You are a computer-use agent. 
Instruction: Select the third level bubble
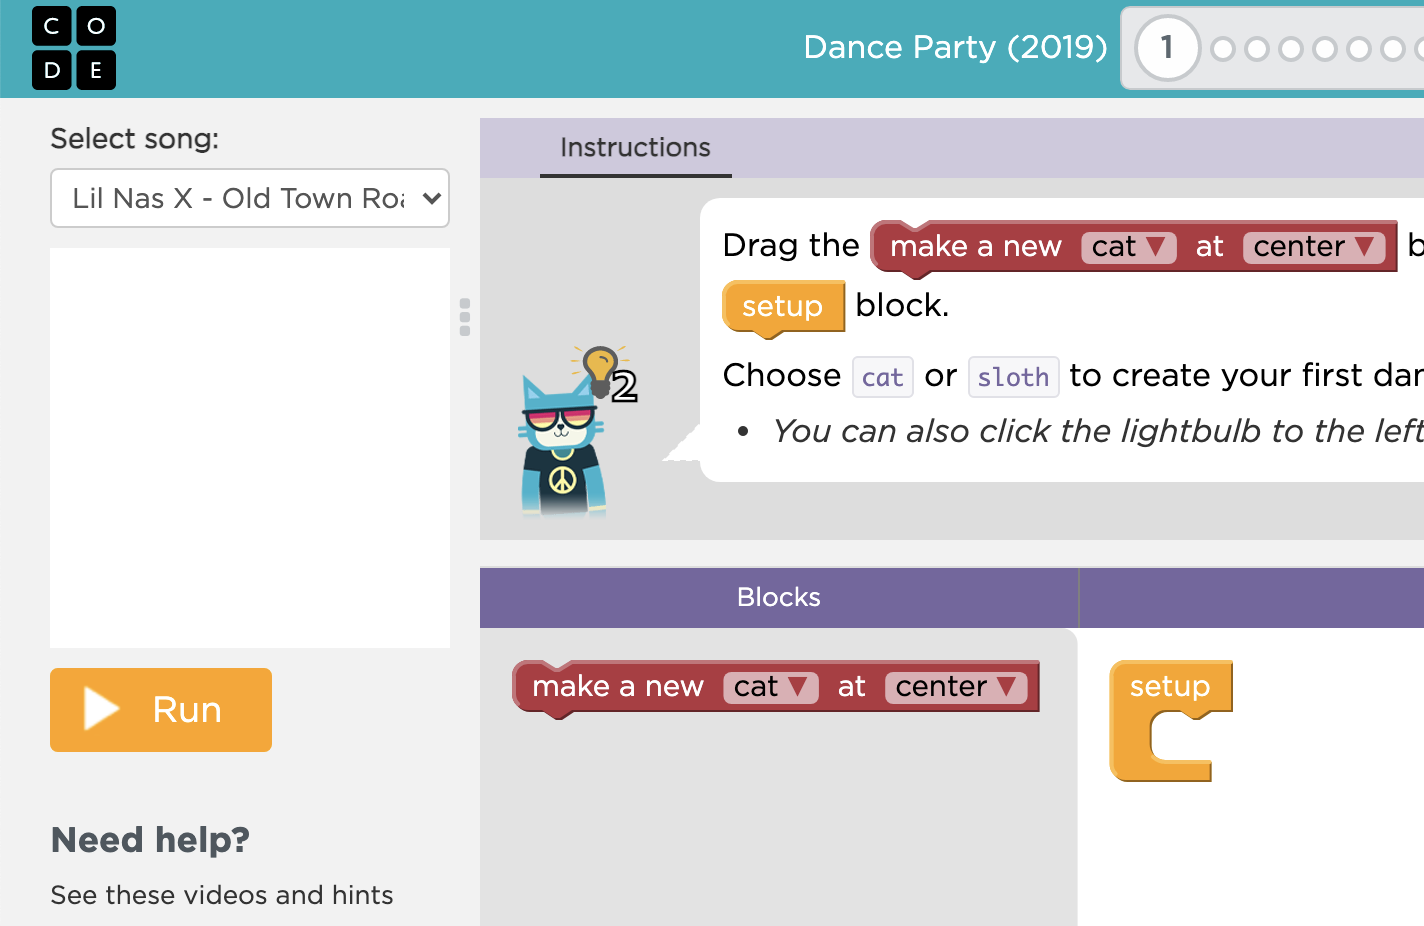click(1256, 46)
